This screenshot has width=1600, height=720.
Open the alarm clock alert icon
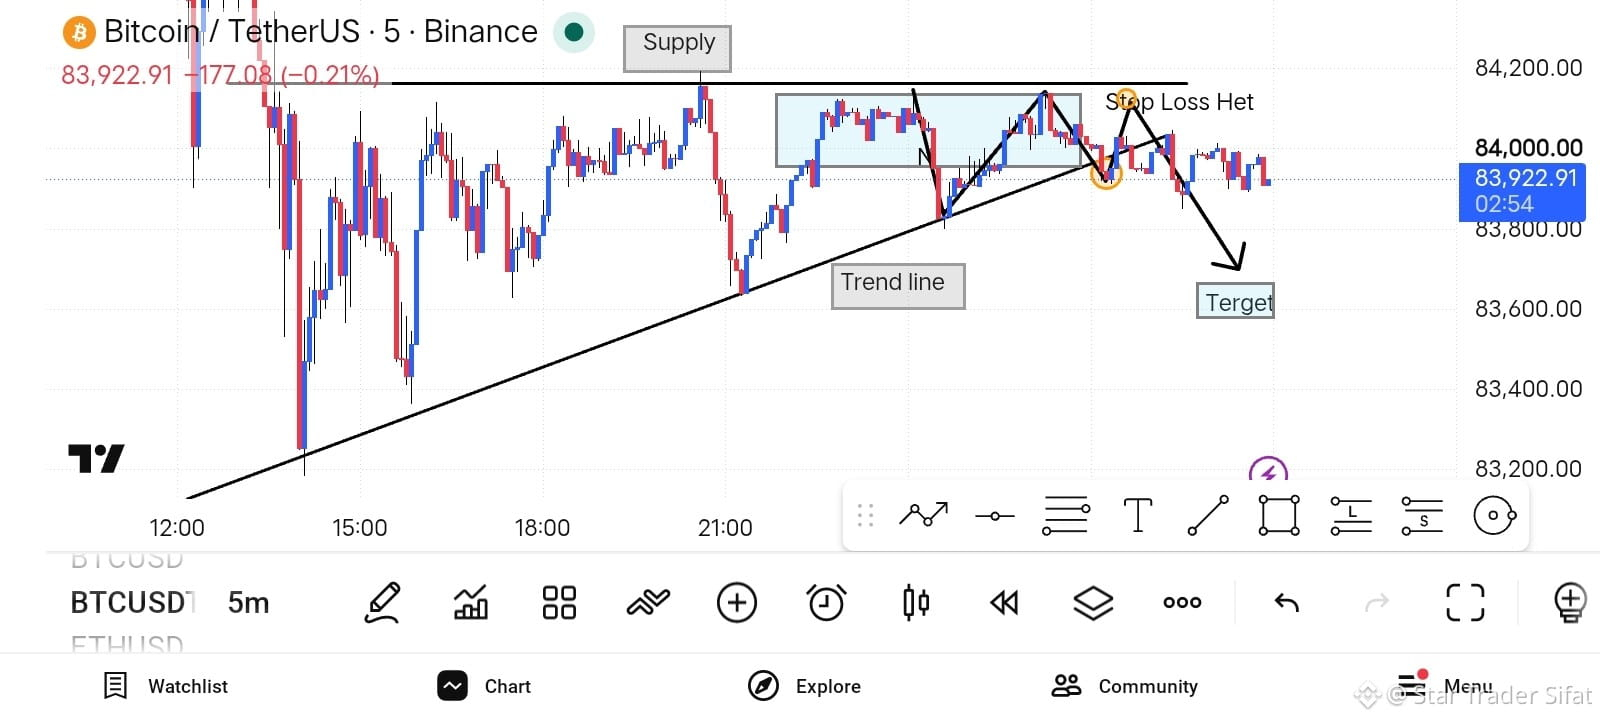pos(826,603)
